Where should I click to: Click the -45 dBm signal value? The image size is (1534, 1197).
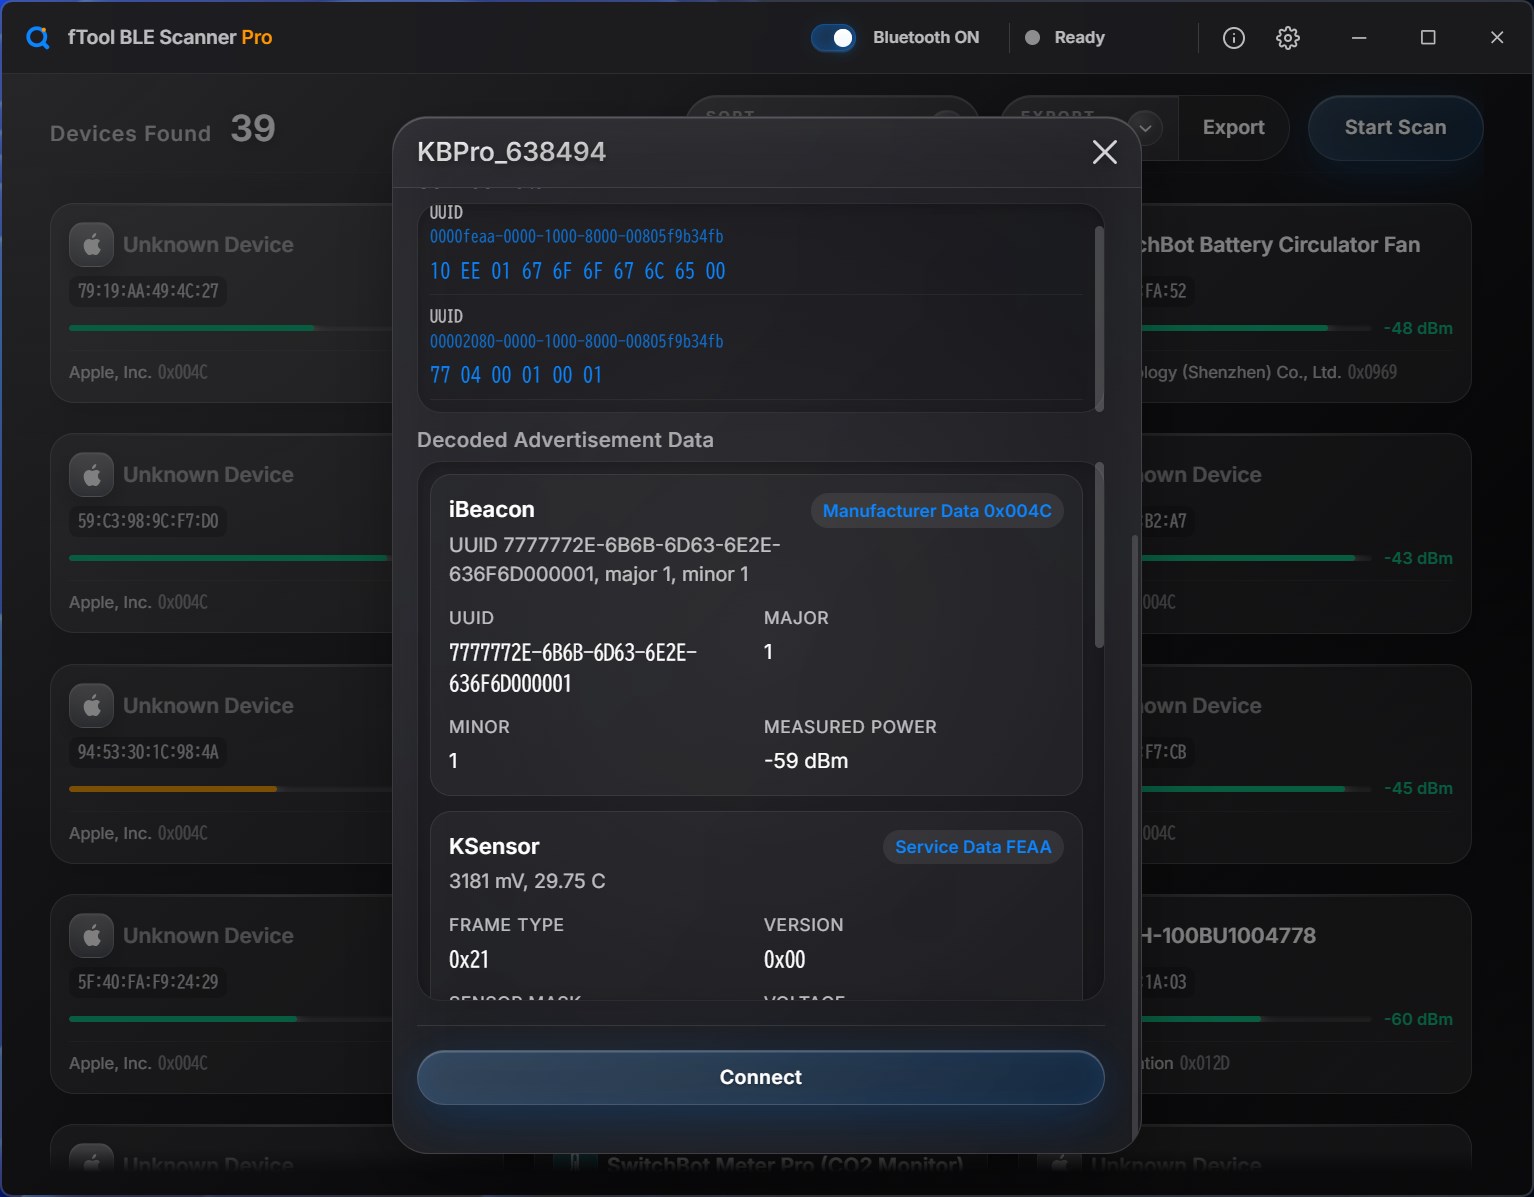pos(1418,788)
